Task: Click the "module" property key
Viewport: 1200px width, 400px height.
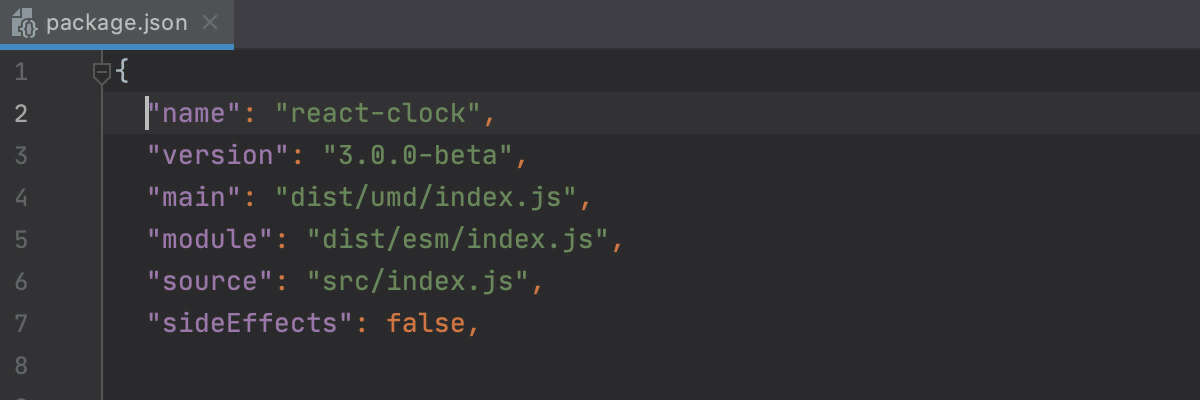Action: [211, 239]
